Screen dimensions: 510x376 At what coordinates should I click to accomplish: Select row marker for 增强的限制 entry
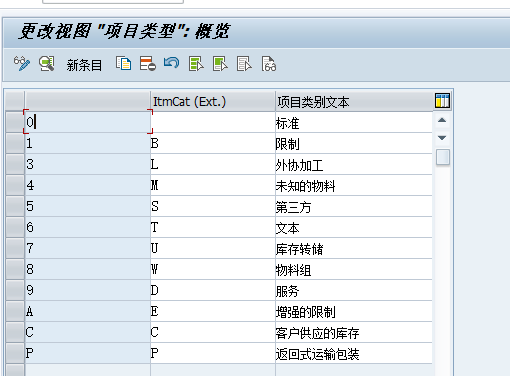[15, 311]
